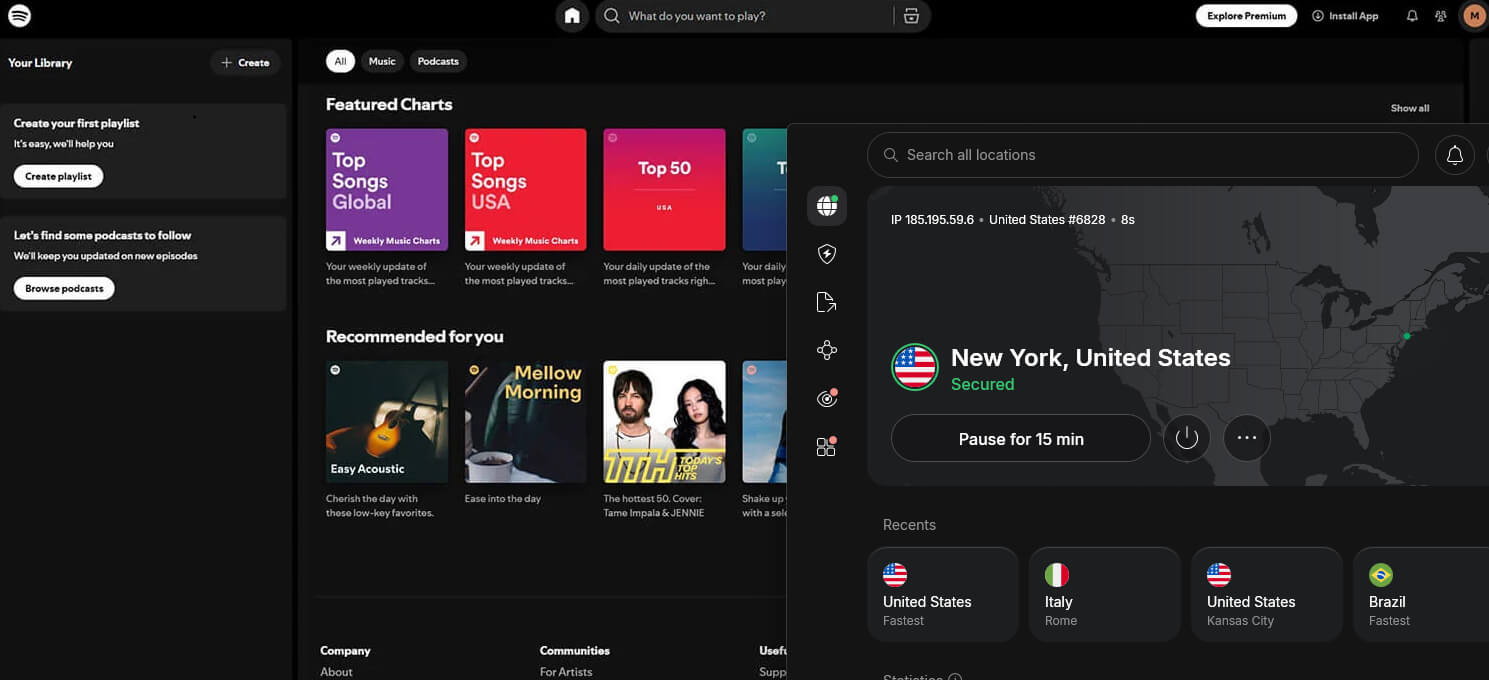Open the Browse icon in search bar
Viewport: 1489px width, 680px height.
pyautogui.click(x=910, y=16)
